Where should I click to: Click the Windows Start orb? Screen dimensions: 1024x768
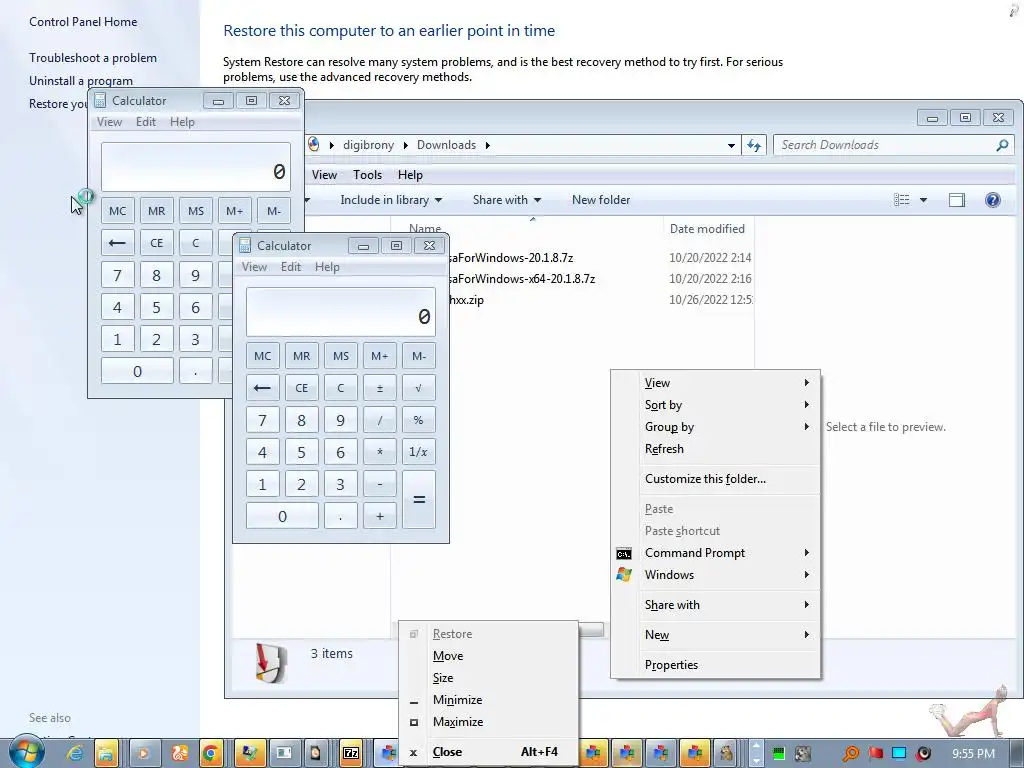point(26,752)
